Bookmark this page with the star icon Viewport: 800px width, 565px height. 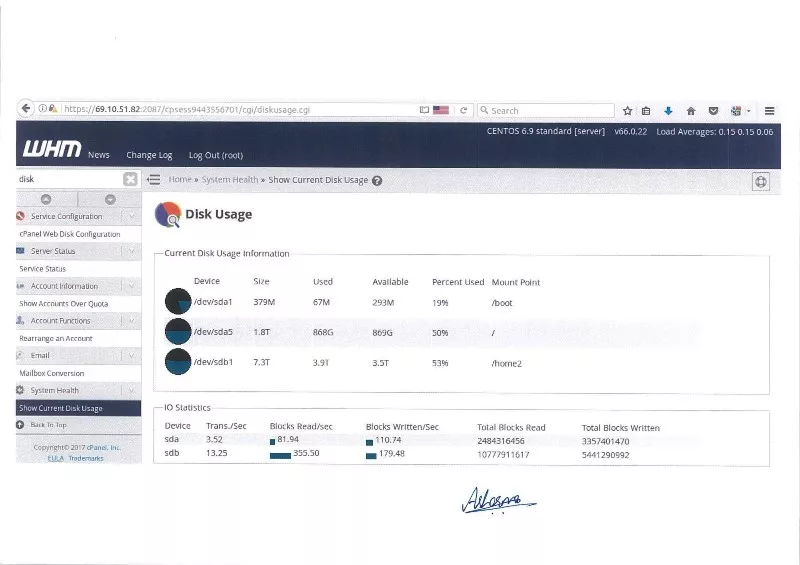pos(628,111)
